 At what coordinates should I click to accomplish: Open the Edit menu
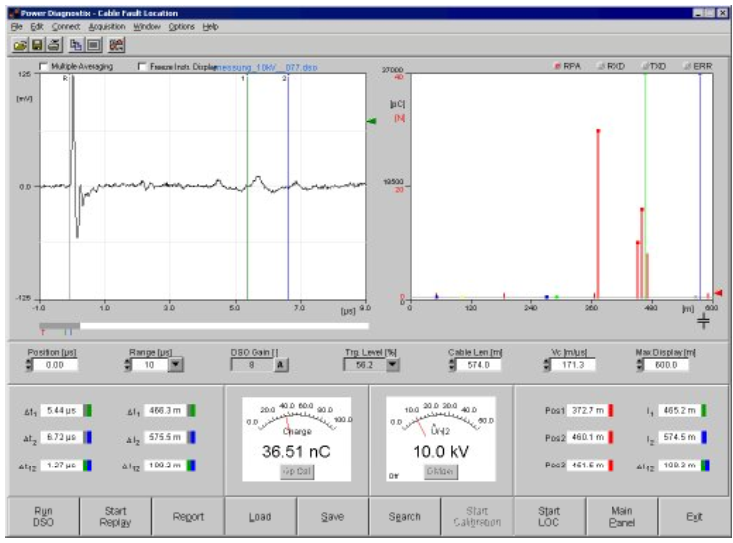coord(37,27)
